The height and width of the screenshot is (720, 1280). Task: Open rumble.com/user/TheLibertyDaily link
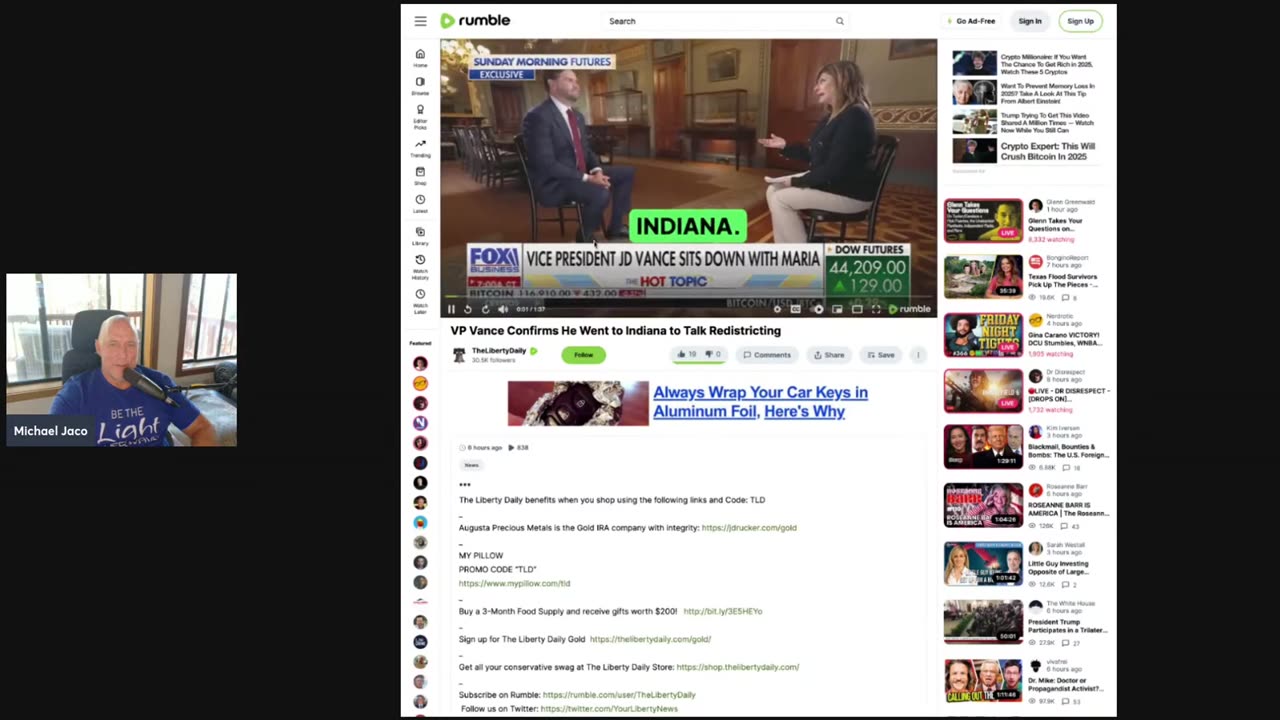pos(619,695)
